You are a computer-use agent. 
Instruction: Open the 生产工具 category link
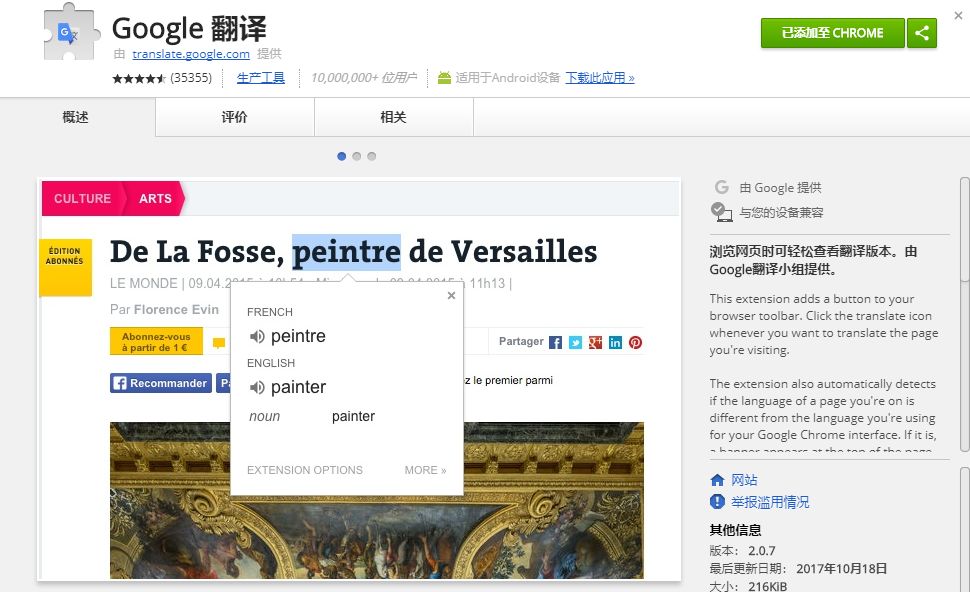(x=260, y=78)
